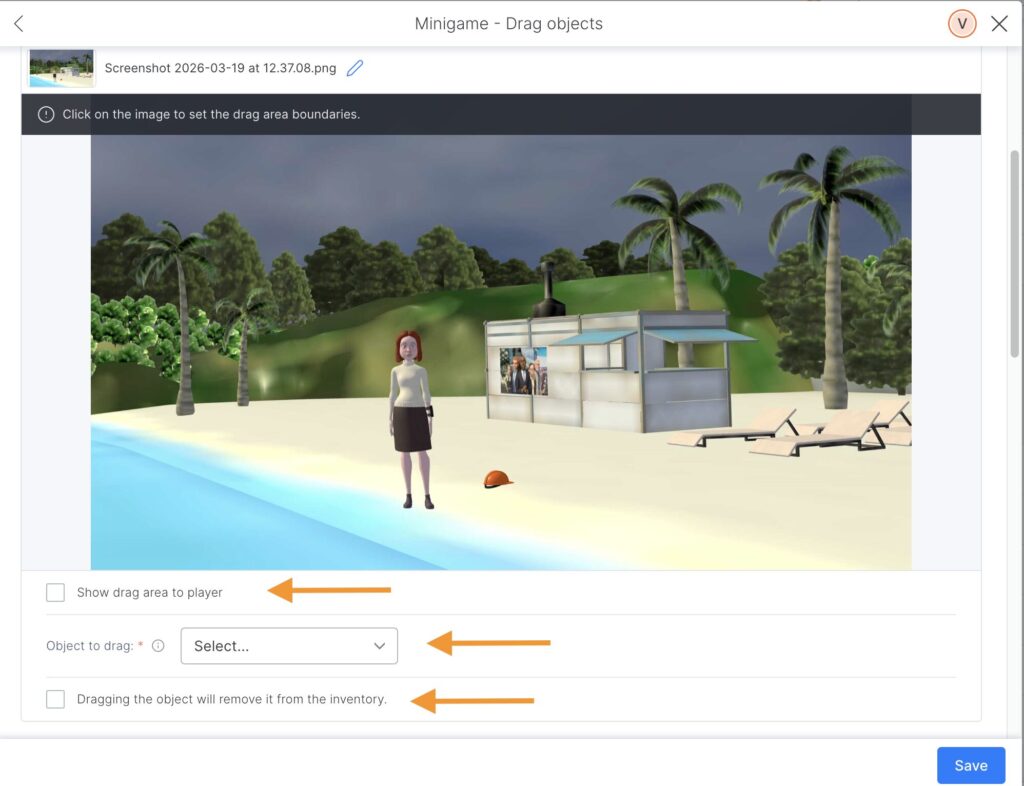This screenshot has width=1024, height=786.
Task: Open the V user avatar menu
Action: pos(961,23)
